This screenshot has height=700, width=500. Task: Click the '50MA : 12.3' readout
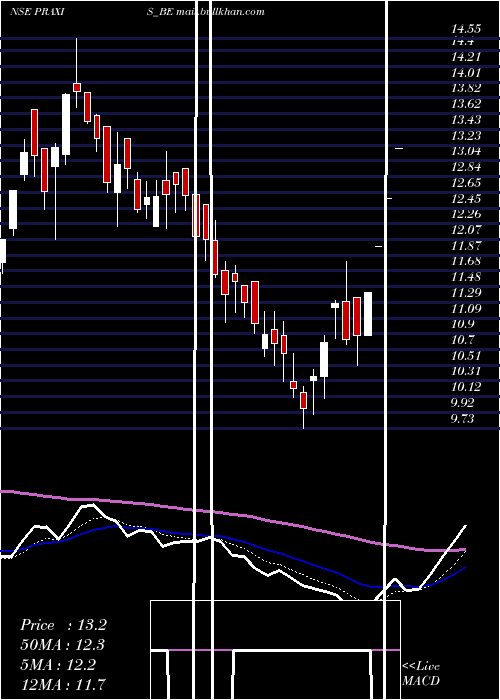click(63, 645)
